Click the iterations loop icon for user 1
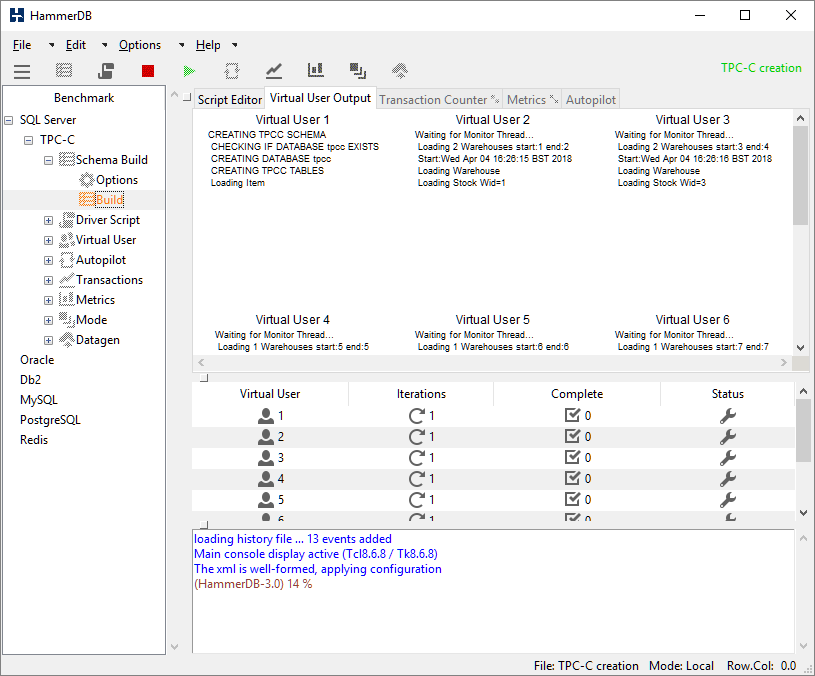 [x=417, y=416]
